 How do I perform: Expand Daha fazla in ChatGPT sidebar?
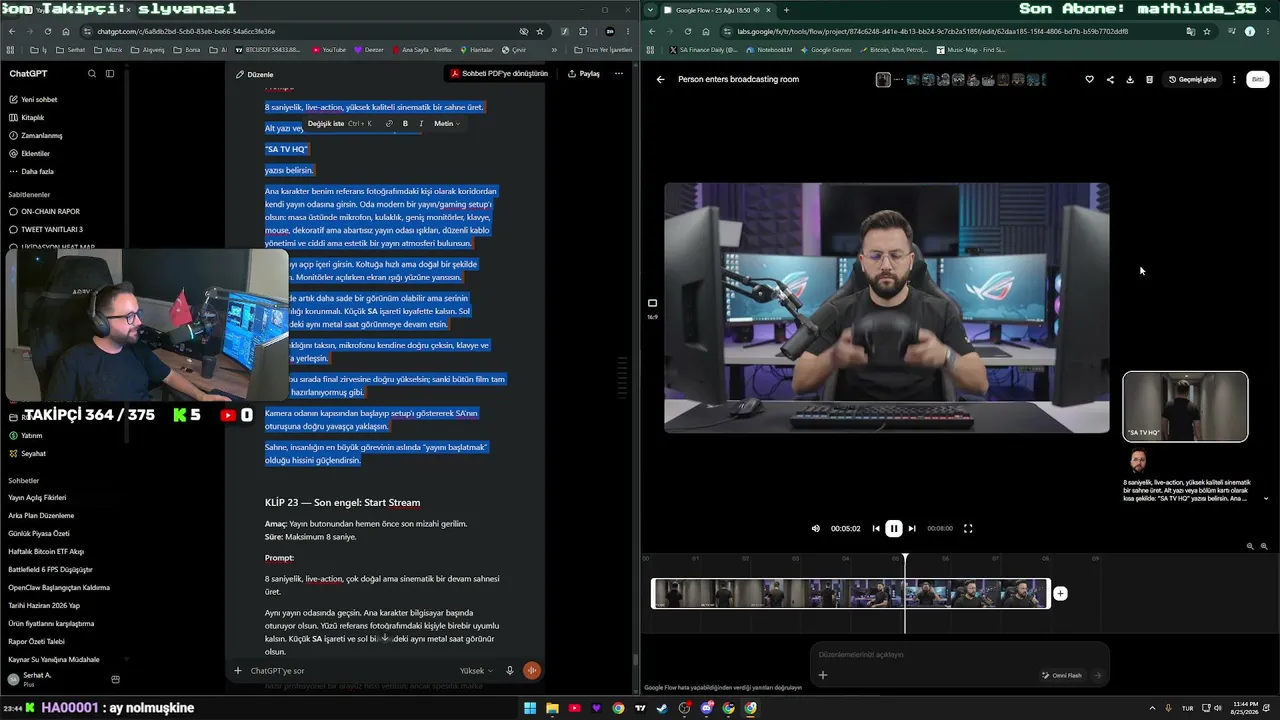tap(37, 171)
